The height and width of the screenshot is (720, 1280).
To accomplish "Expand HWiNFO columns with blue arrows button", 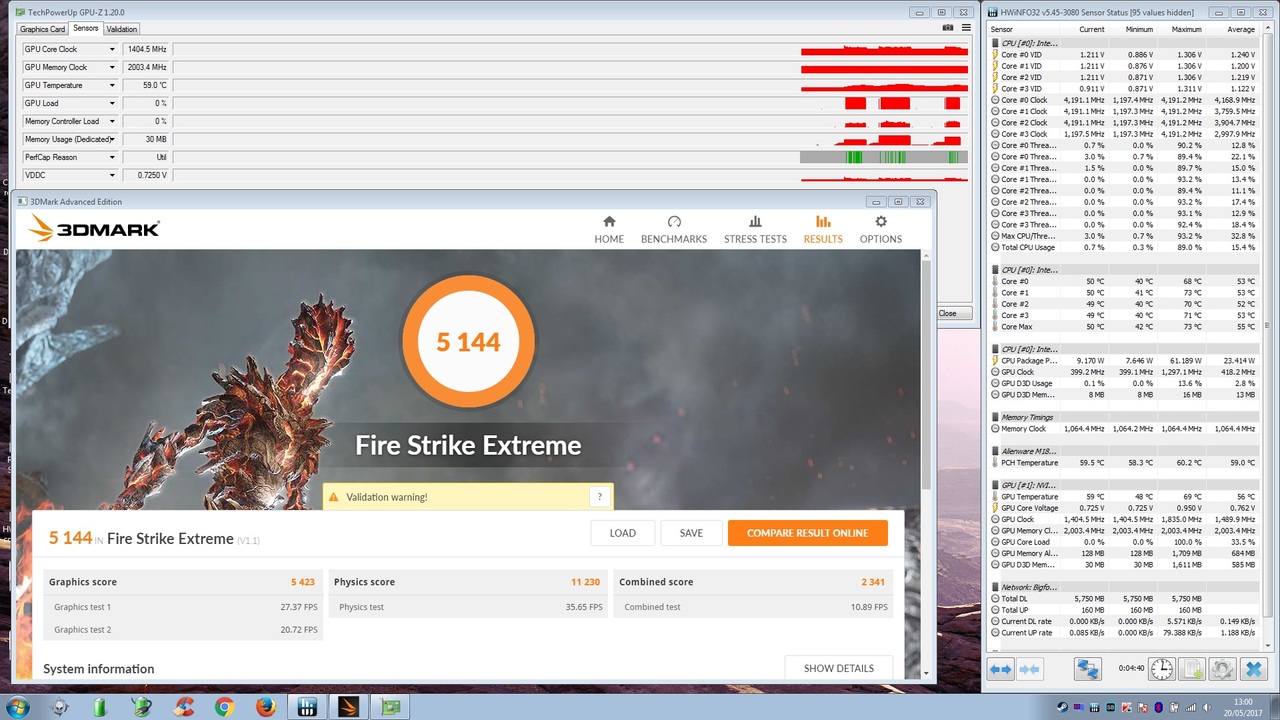I will pos(1000,669).
